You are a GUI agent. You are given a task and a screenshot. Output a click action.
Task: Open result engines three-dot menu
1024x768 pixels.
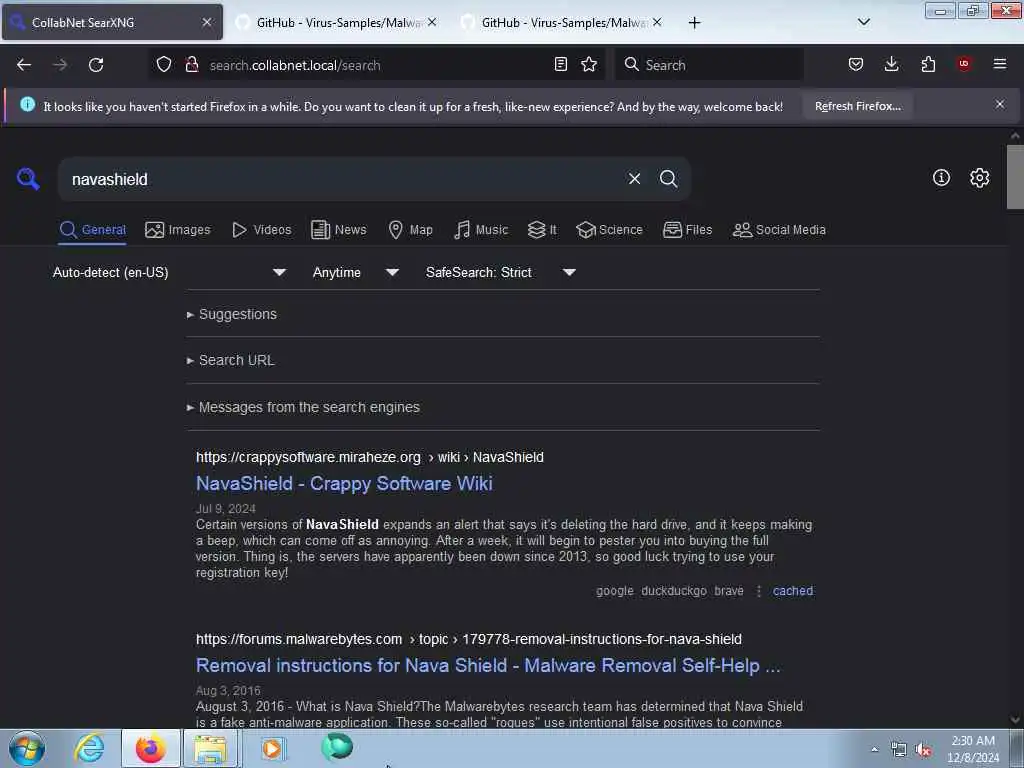pyautogui.click(x=758, y=590)
